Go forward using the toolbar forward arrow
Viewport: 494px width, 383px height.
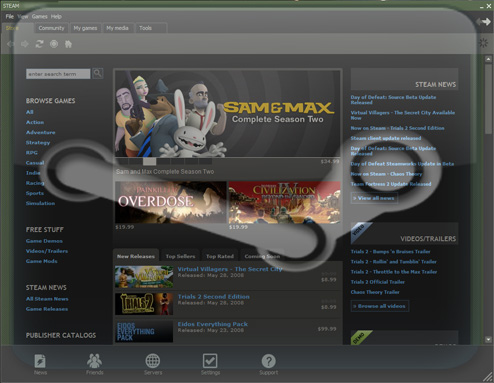point(25,44)
